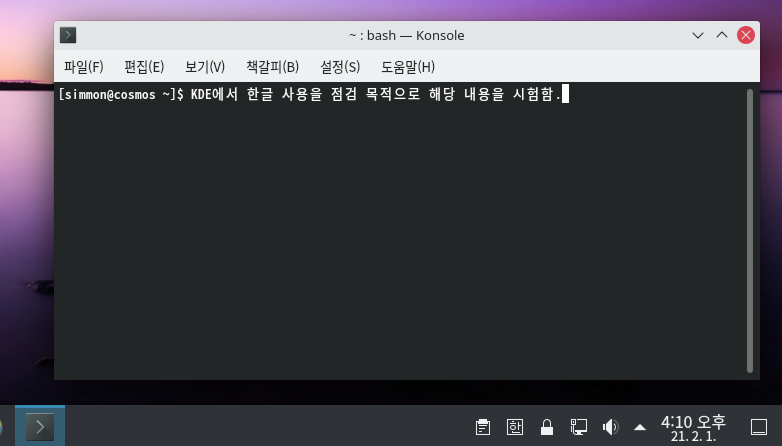Click the lock icon in the system tray

(547, 427)
